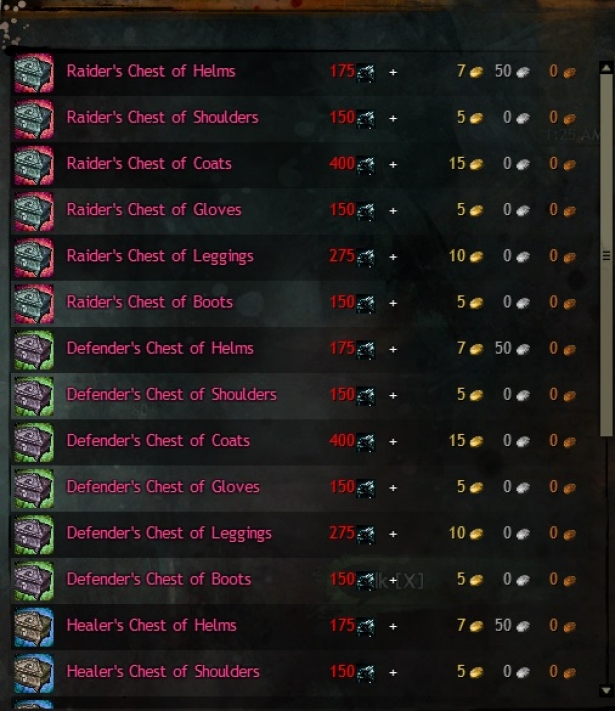Image resolution: width=615 pixels, height=711 pixels.
Task: Click the gold coin icon in Defender's Helms price
Action: 476,349
